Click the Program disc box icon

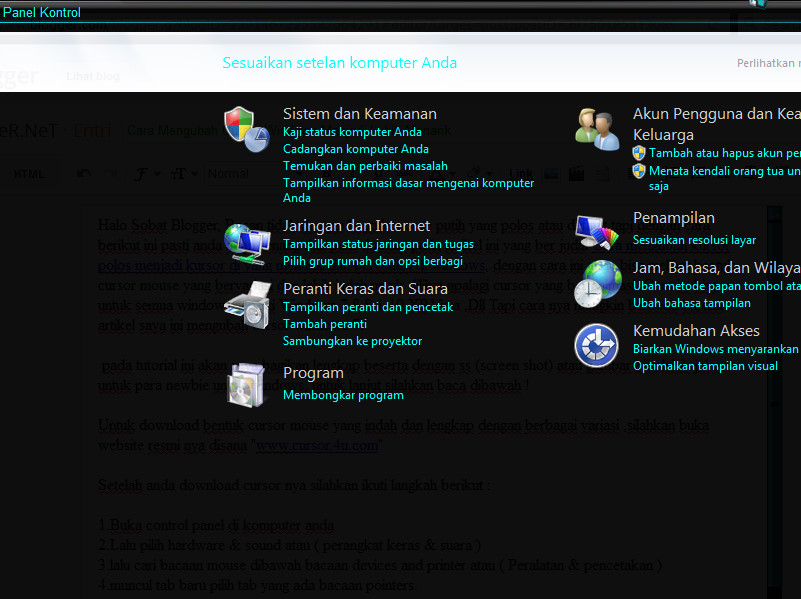tap(246, 385)
